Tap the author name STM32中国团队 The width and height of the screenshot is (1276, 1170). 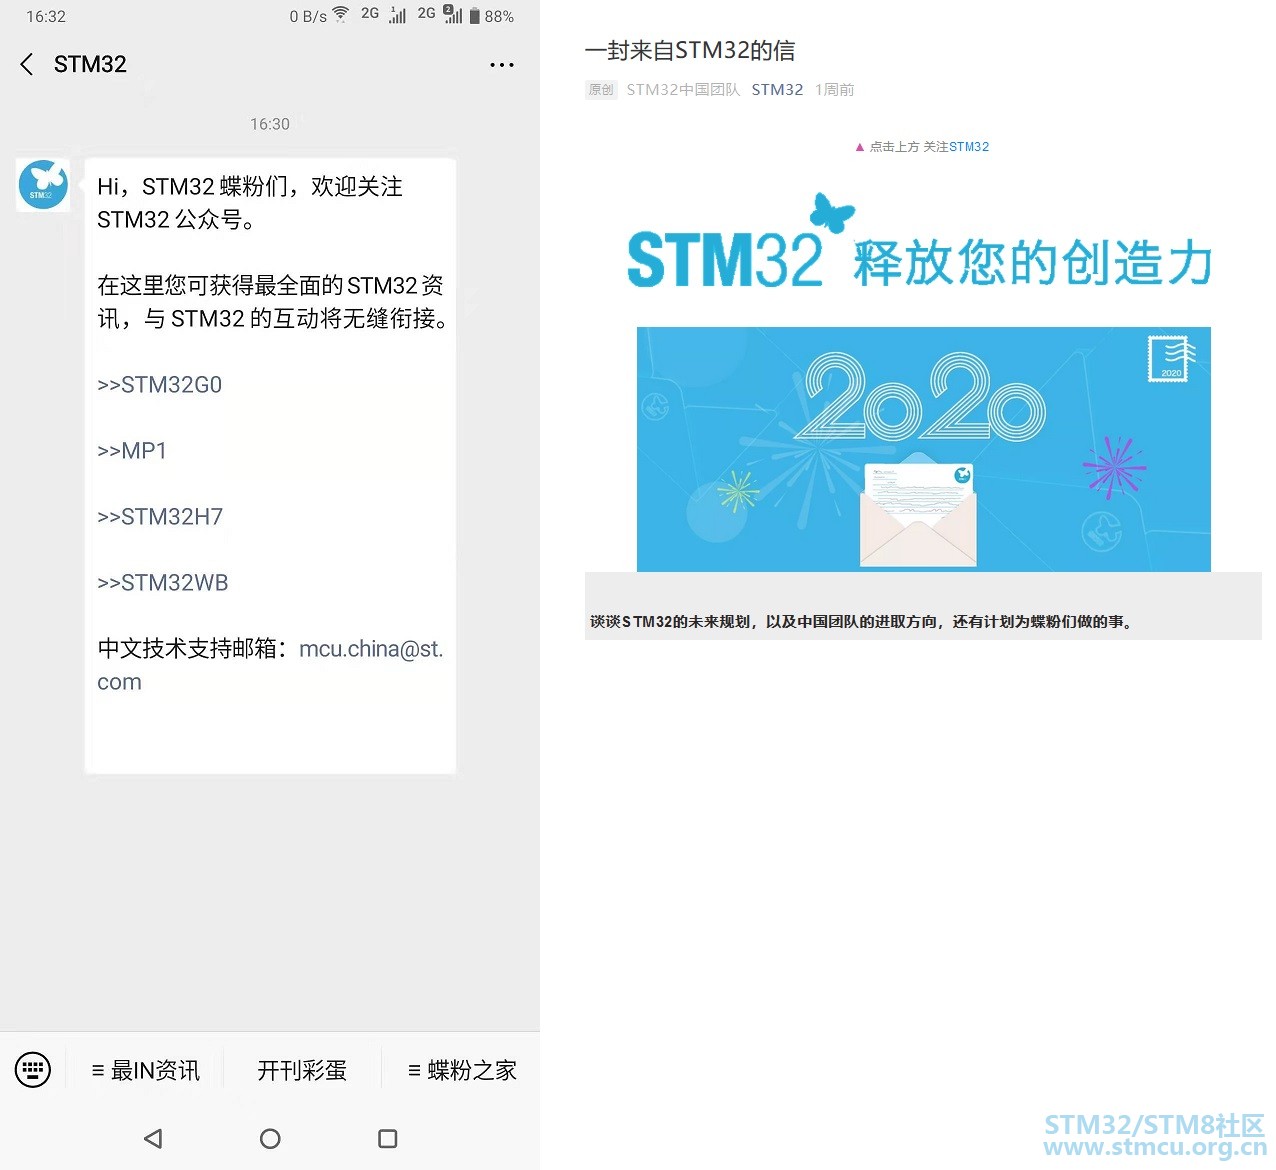coord(683,90)
